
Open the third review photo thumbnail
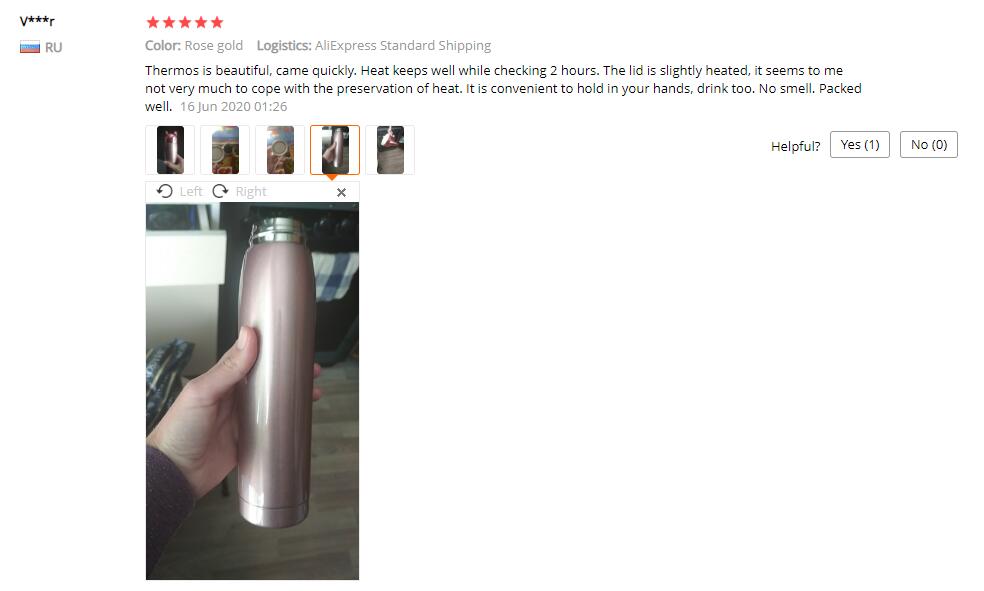coord(280,150)
